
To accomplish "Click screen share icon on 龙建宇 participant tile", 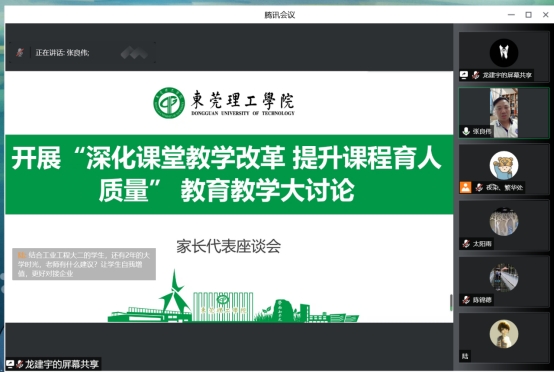I will pos(464,75).
